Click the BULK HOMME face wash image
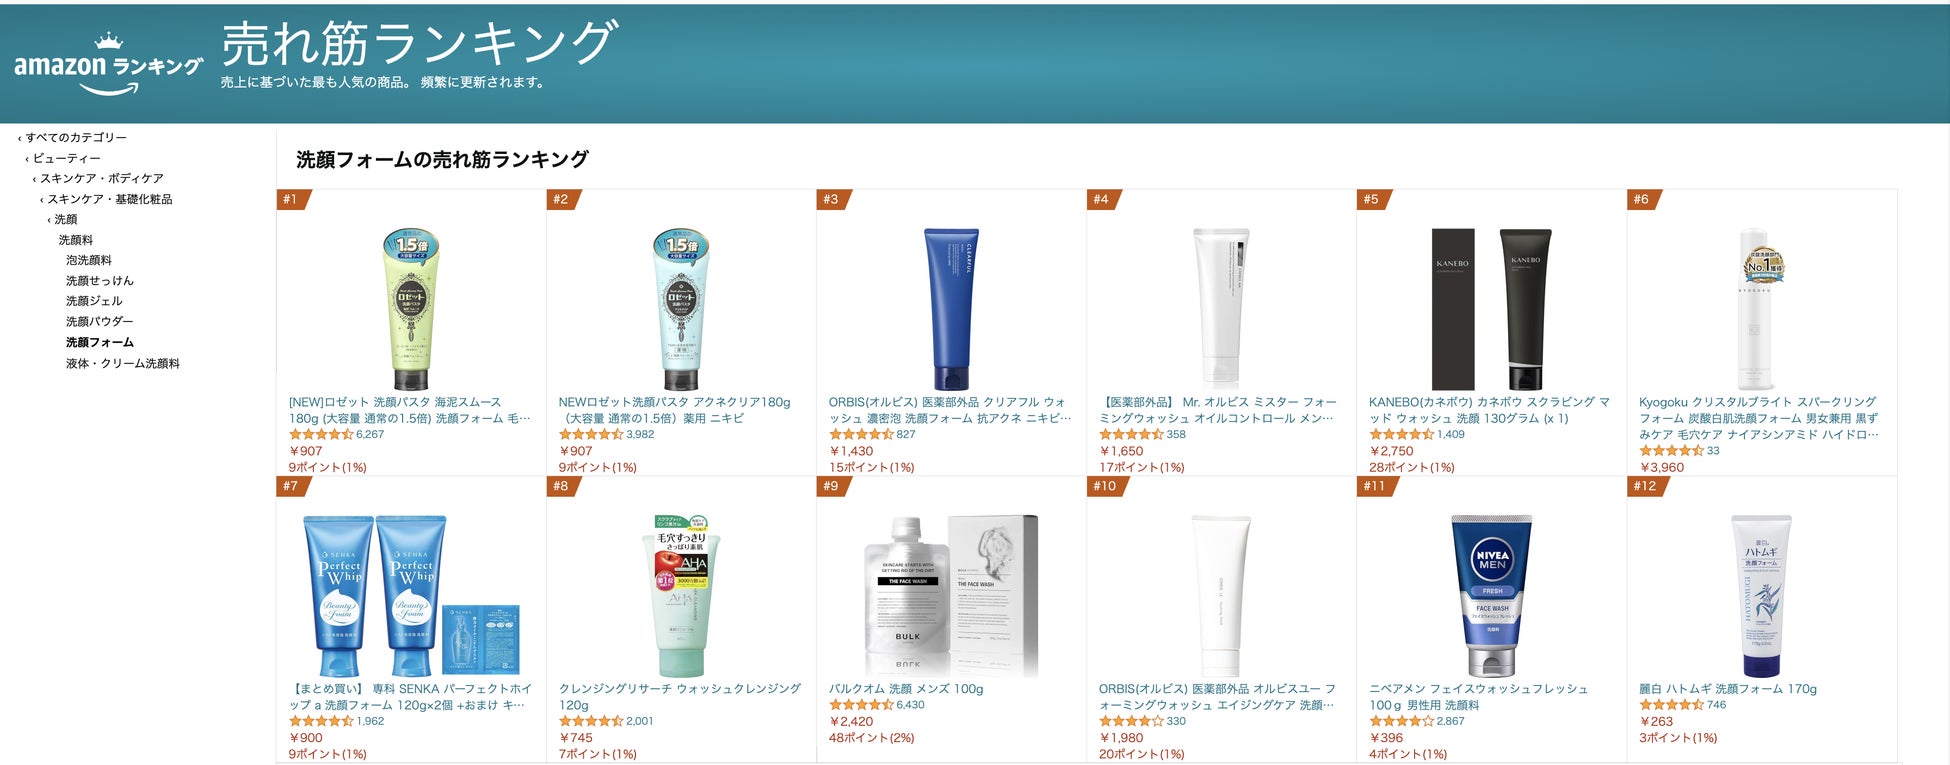Image resolution: width=1950 pixels, height=765 pixels. [951, 596]
